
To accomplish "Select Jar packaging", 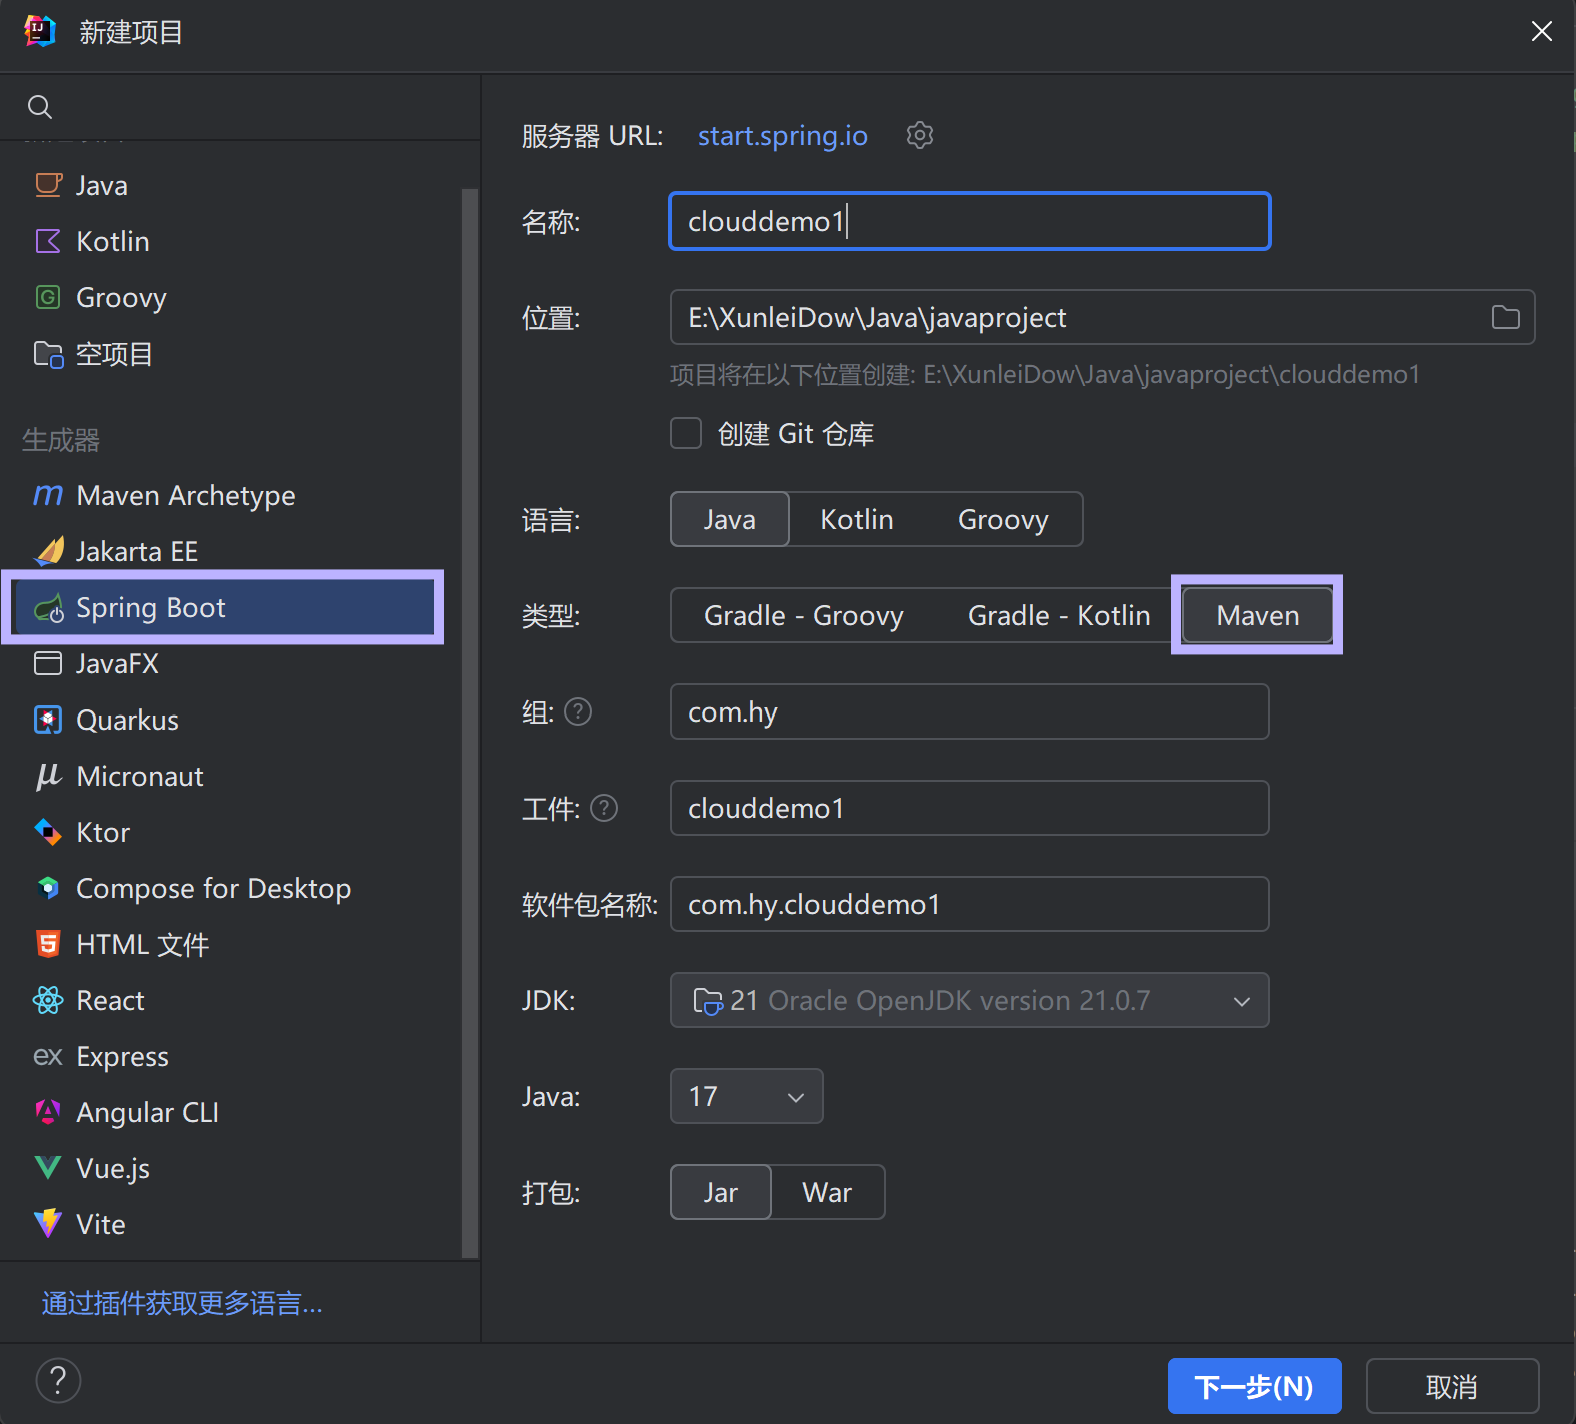I will tap(721, 1192).
